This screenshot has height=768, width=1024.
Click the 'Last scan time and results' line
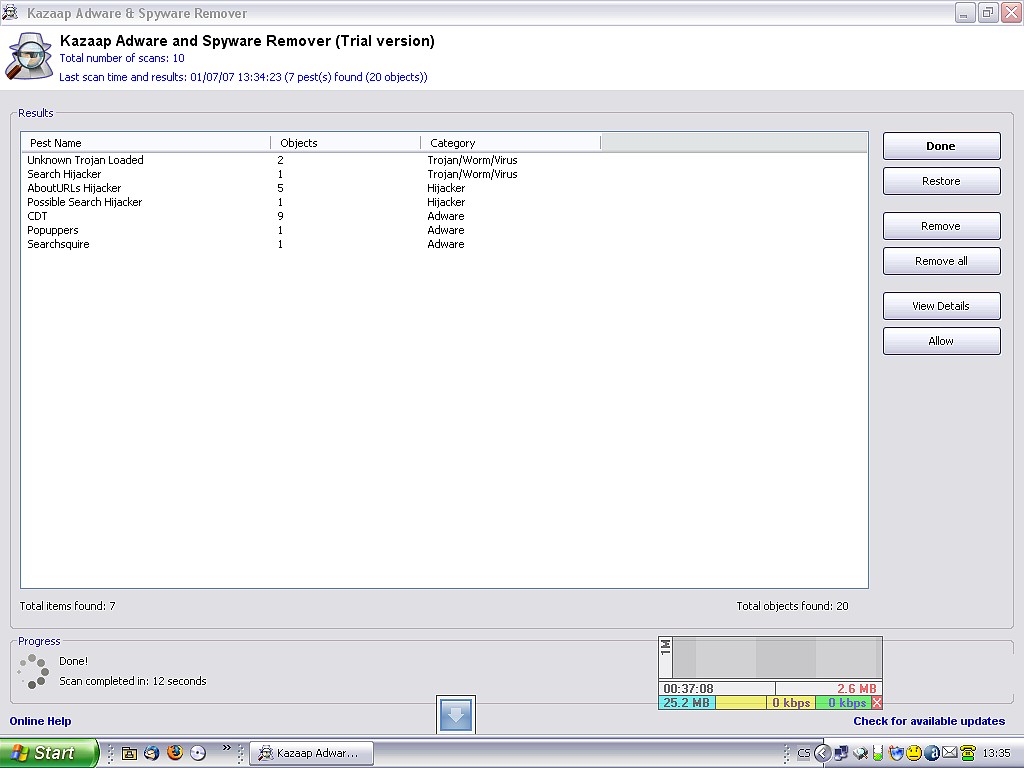(243, 77)
